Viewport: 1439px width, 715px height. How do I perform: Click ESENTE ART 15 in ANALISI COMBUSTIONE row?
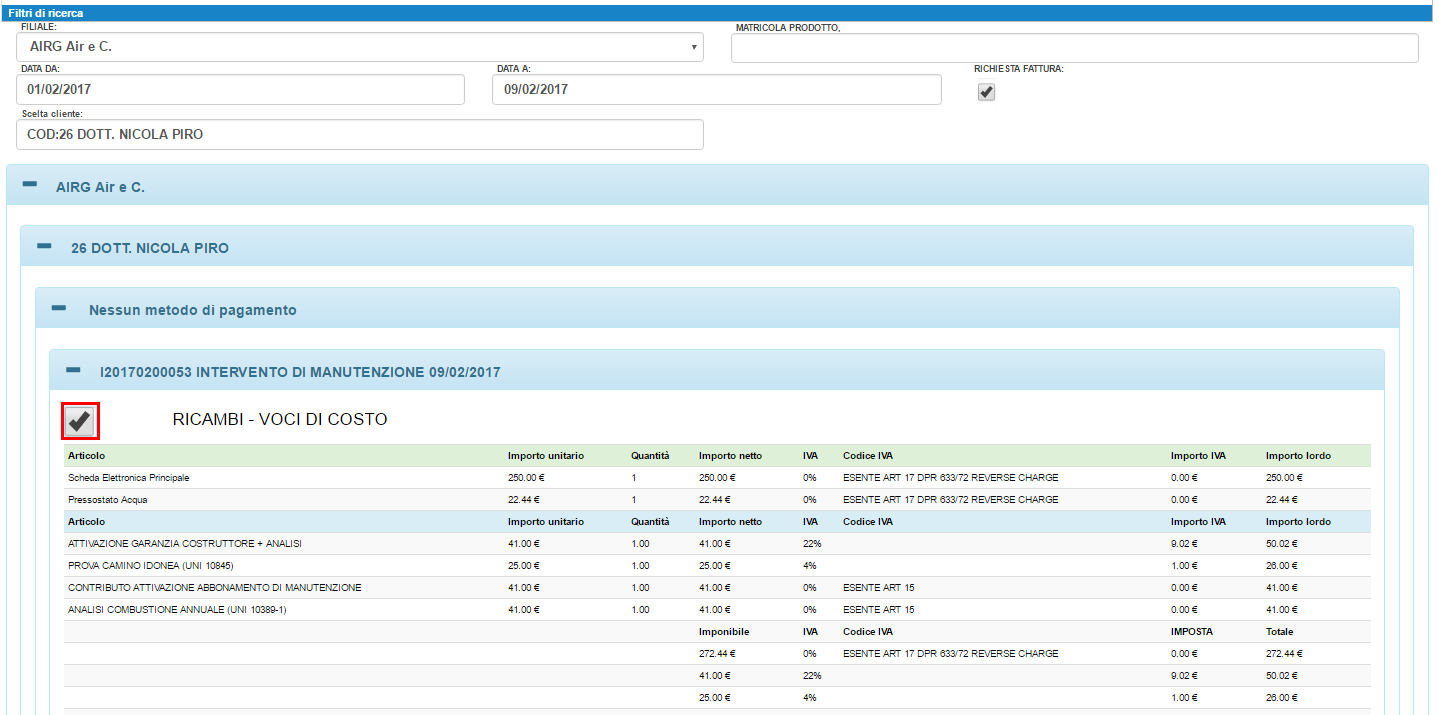click(879, 610)
